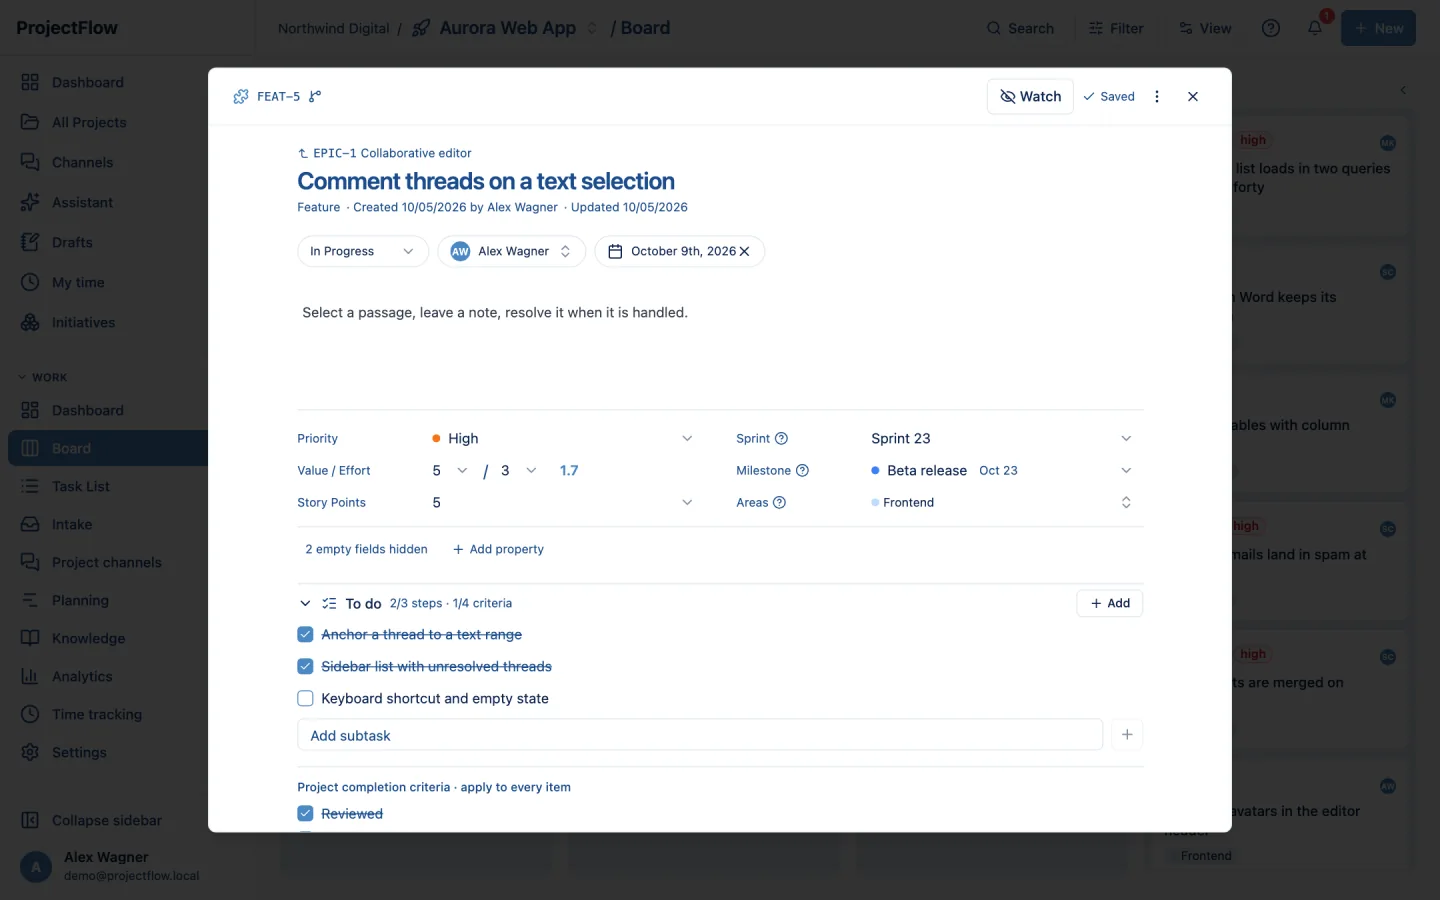Viewport: 1440px width, 900px height.
Task: Open the In Progress status dropdown
Action: tap(362, 252)
